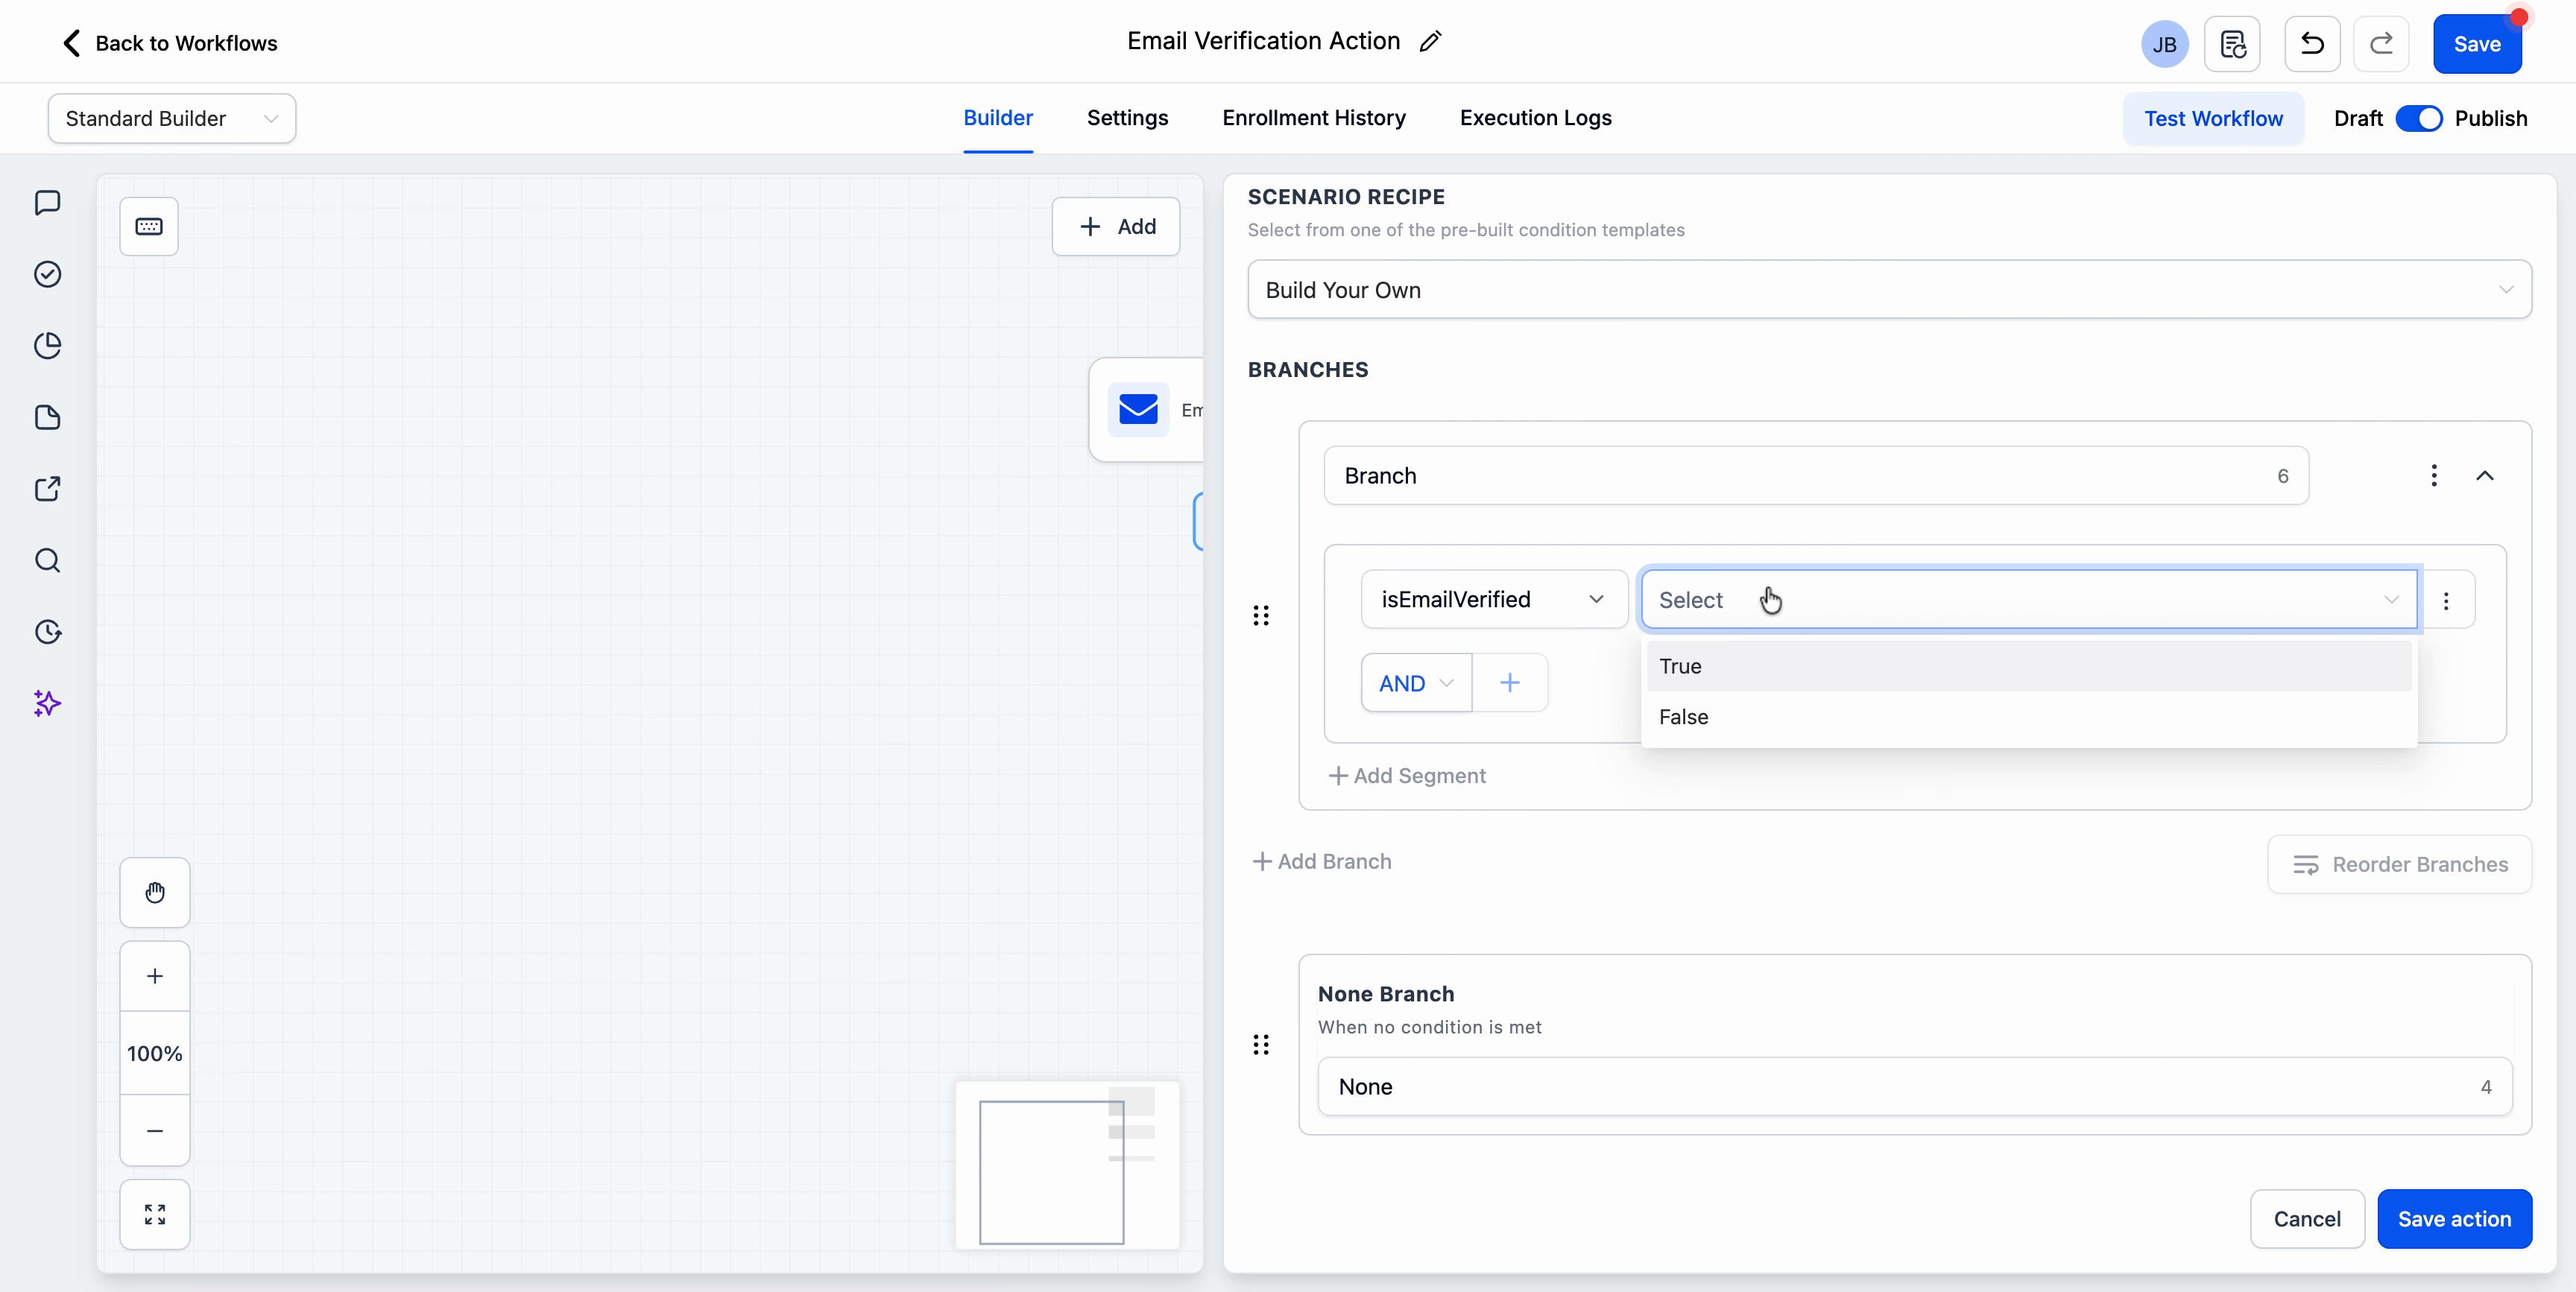Select the checkmark status icon in the sidebar
This screenshot has width=2576, height=1292.
[47, 274]
